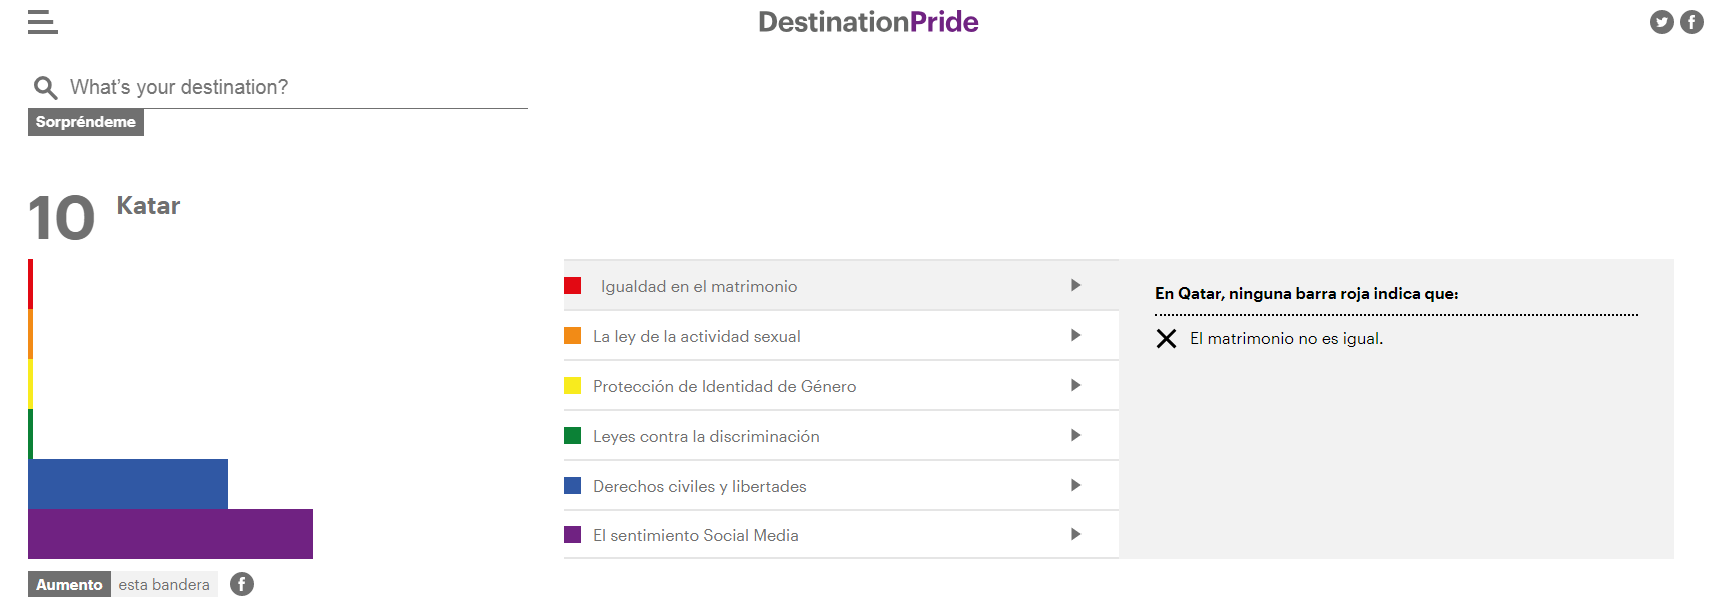Image resolution: width=1715 pixels, height=612 pixels.
Task: Click the orange sexual activity law square
Action: point(573,336)
